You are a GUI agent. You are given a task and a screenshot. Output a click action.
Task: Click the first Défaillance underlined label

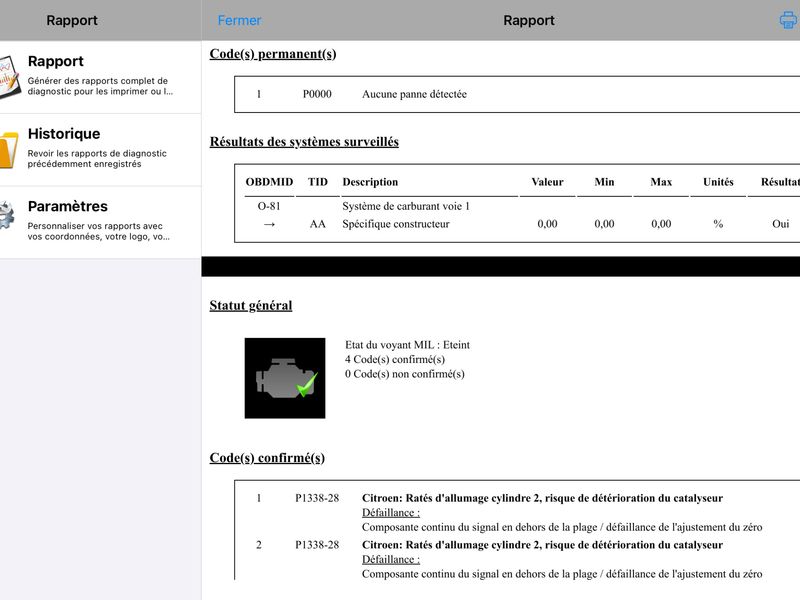pyautogui.click(x=391, y=513)
